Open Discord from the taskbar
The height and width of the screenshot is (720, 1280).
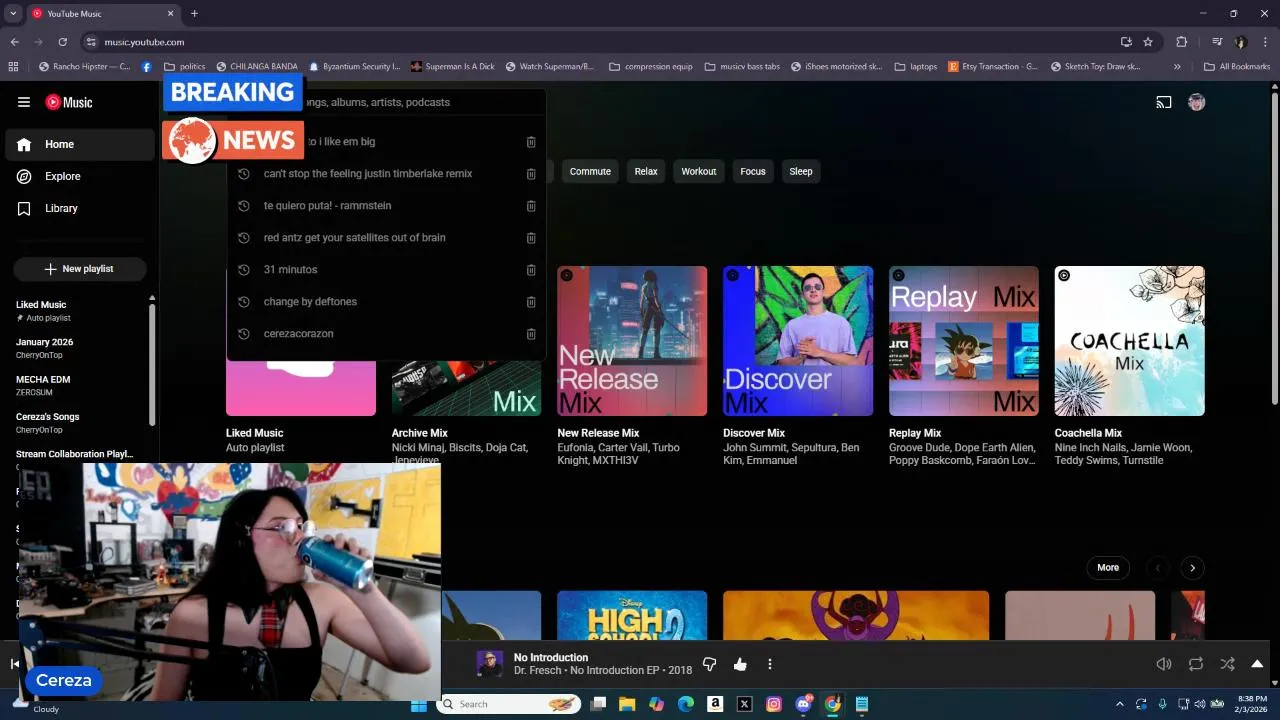[803, 704]
